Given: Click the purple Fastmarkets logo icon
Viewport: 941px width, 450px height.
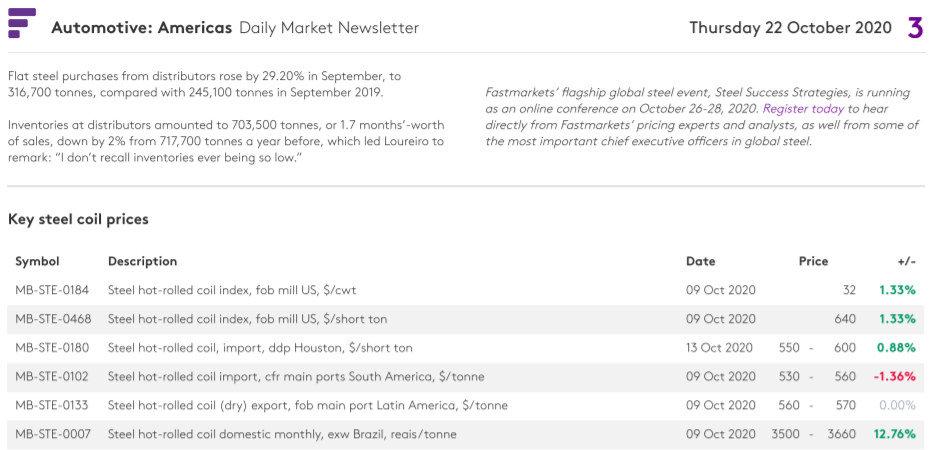Looking at the screenshot, I should (x=22, y=23).
